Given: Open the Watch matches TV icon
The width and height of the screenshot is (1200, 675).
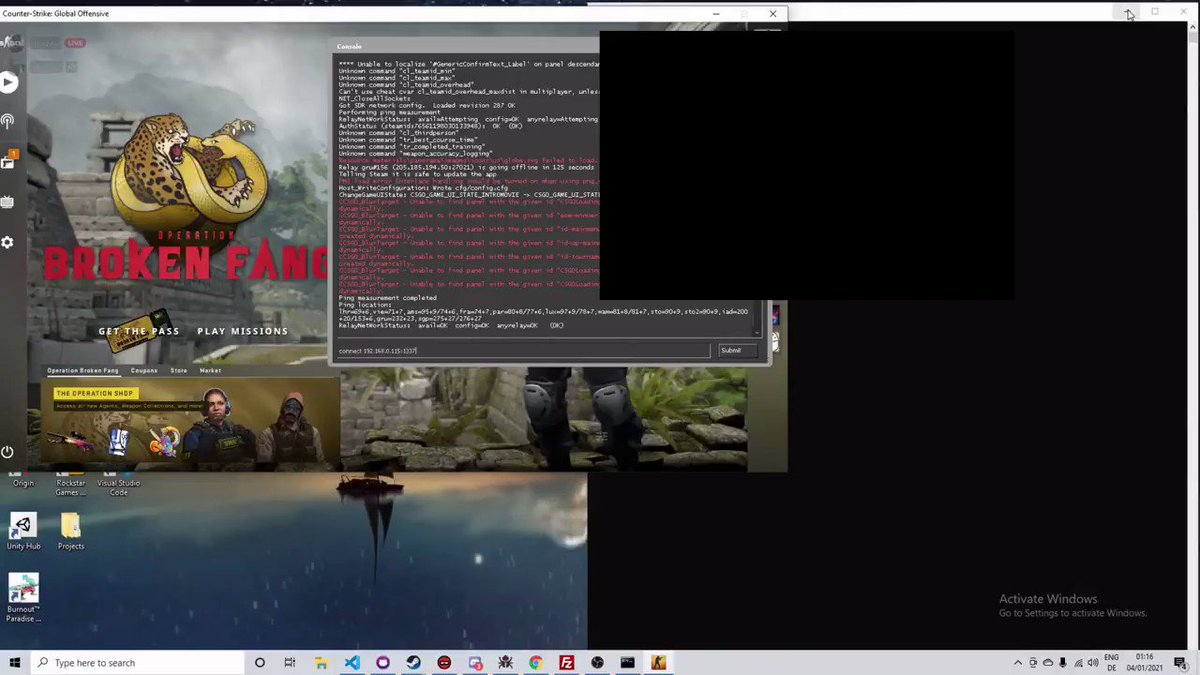Looking at the screenshot, I should coord(8,202).
